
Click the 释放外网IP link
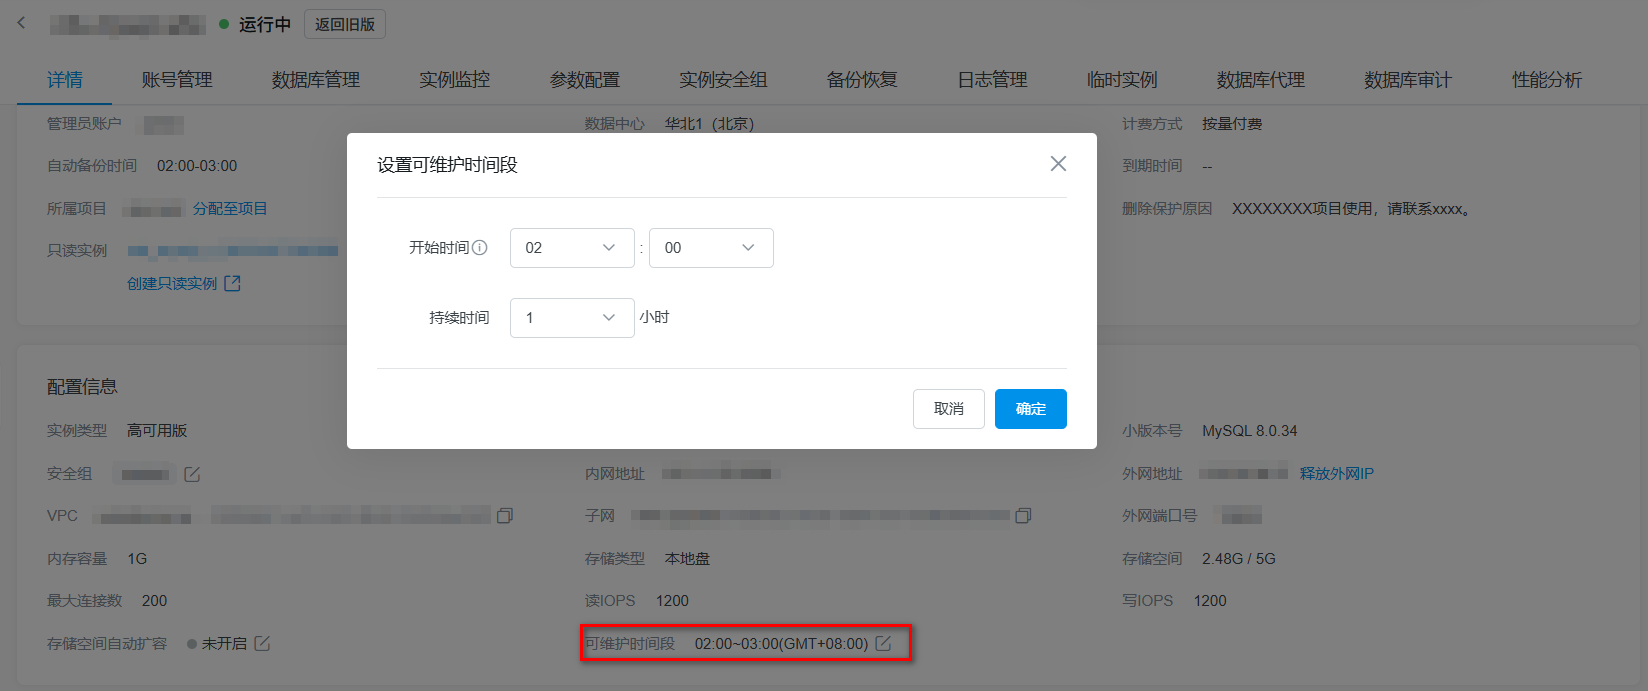[1337, 474]
